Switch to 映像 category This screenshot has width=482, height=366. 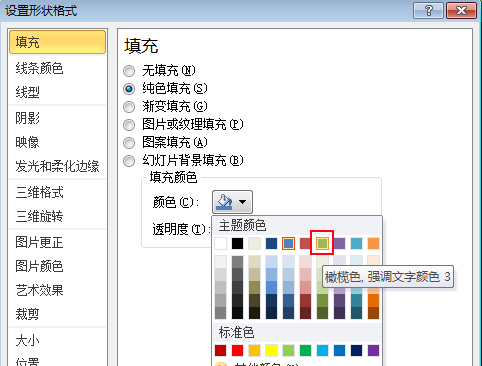58,142
